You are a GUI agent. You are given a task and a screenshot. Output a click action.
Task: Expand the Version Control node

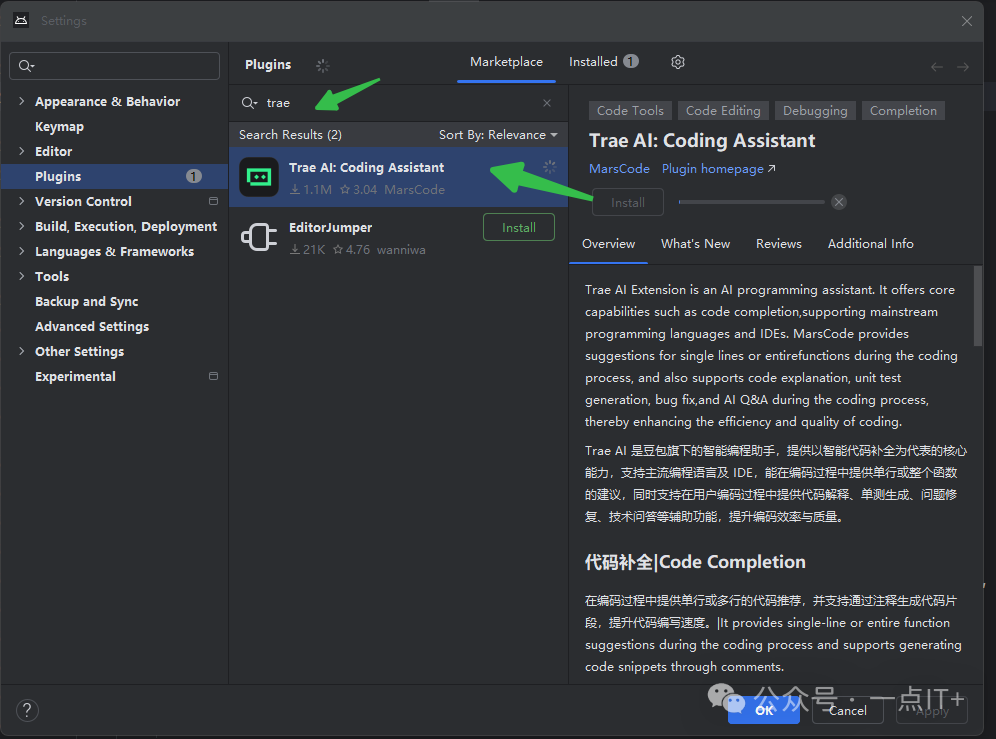[x=22, y=201]
